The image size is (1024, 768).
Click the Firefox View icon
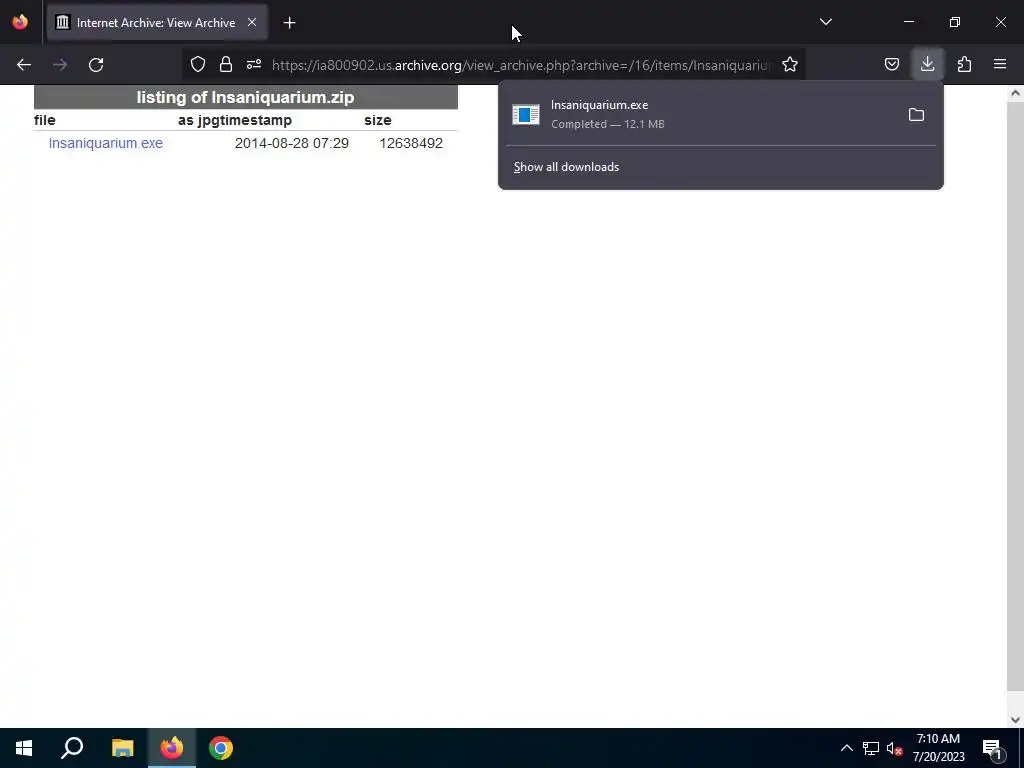[20, 22]
